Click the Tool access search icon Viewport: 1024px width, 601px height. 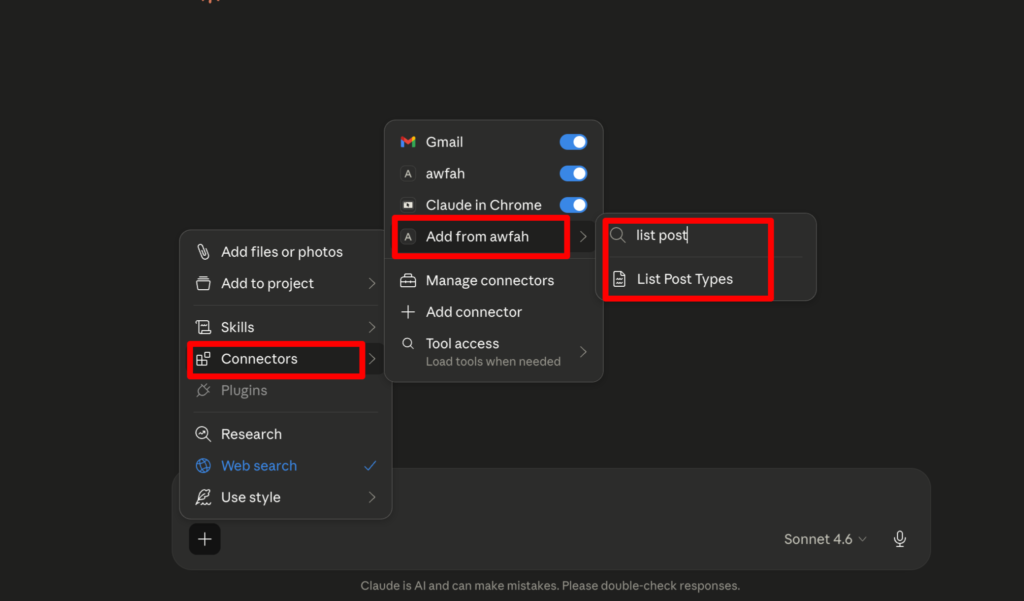408,343
